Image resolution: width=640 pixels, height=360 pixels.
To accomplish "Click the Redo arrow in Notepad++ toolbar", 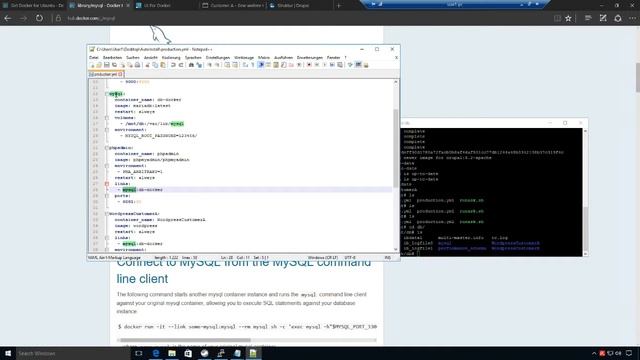I will (181, 65).
